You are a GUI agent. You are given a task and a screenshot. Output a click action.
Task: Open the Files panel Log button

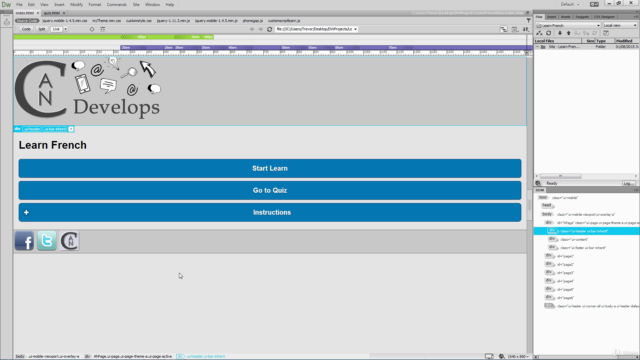point(628,184)
